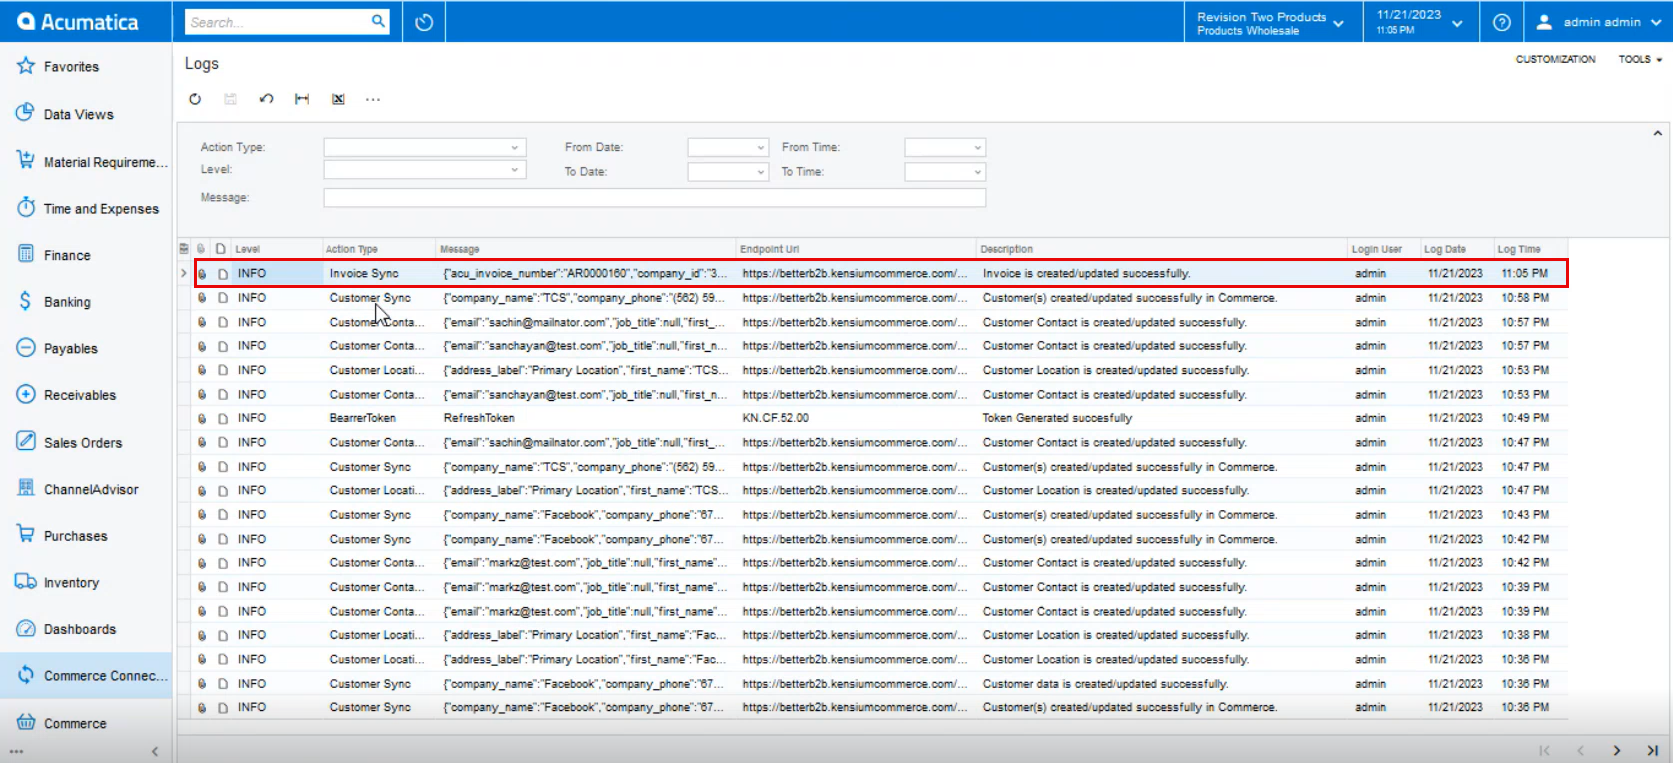Click the Export to Excel icon
Image resolution: width=1673 pixels, height=763 pixels.
(x=338, y=99)
